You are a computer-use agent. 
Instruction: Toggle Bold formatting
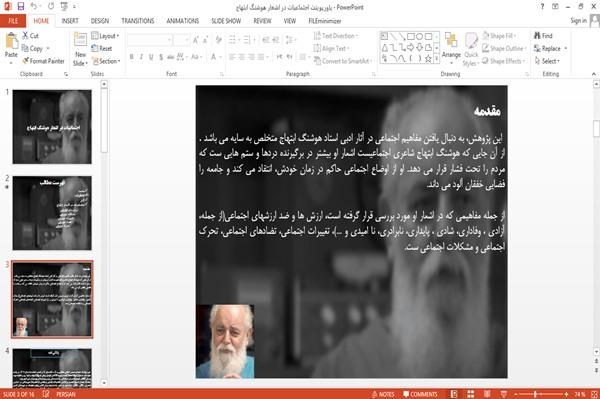pos(132,57)
